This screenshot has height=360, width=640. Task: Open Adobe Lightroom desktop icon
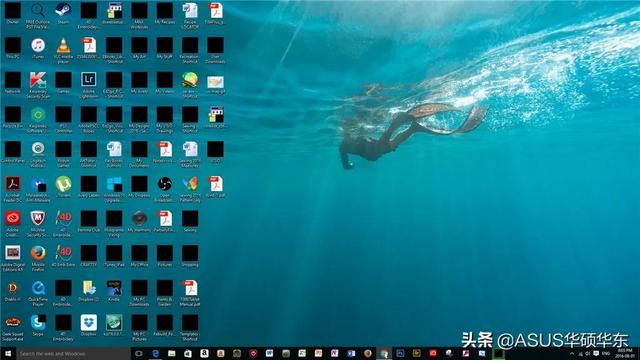[x=89, y=80]
